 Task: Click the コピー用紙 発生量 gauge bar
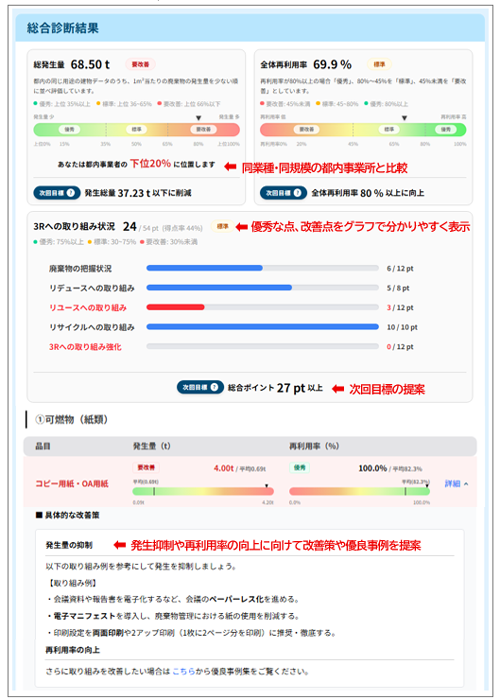tap(203, 492)
